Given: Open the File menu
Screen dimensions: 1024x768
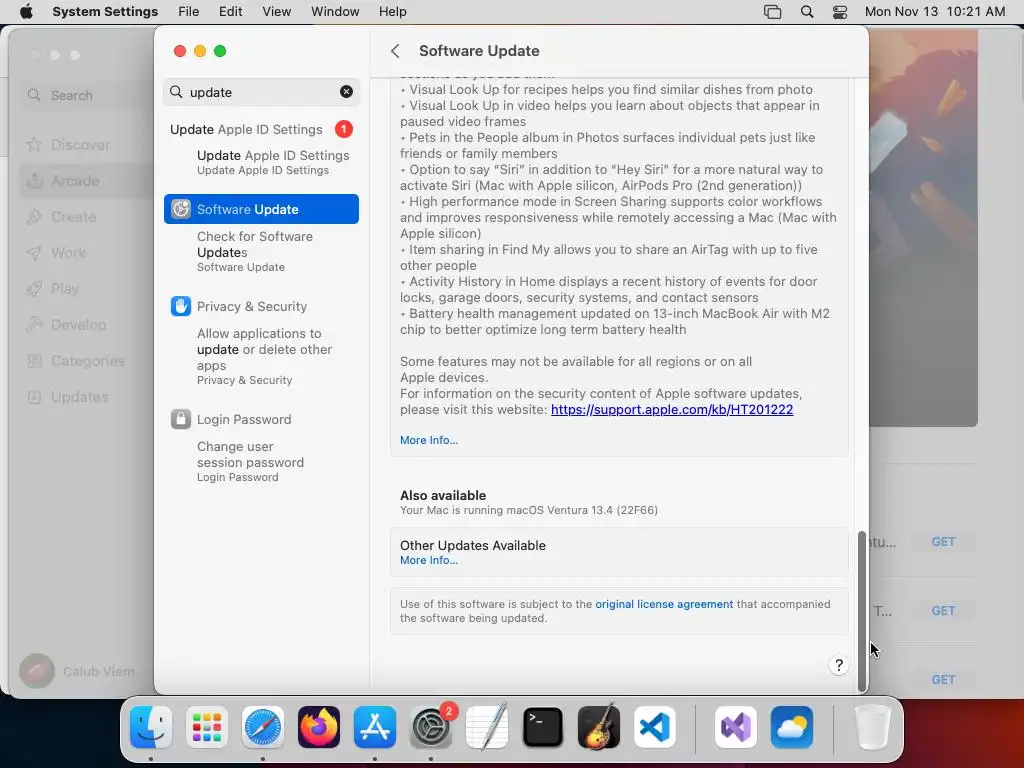Looking at the screenshot, I should [188, 11].
